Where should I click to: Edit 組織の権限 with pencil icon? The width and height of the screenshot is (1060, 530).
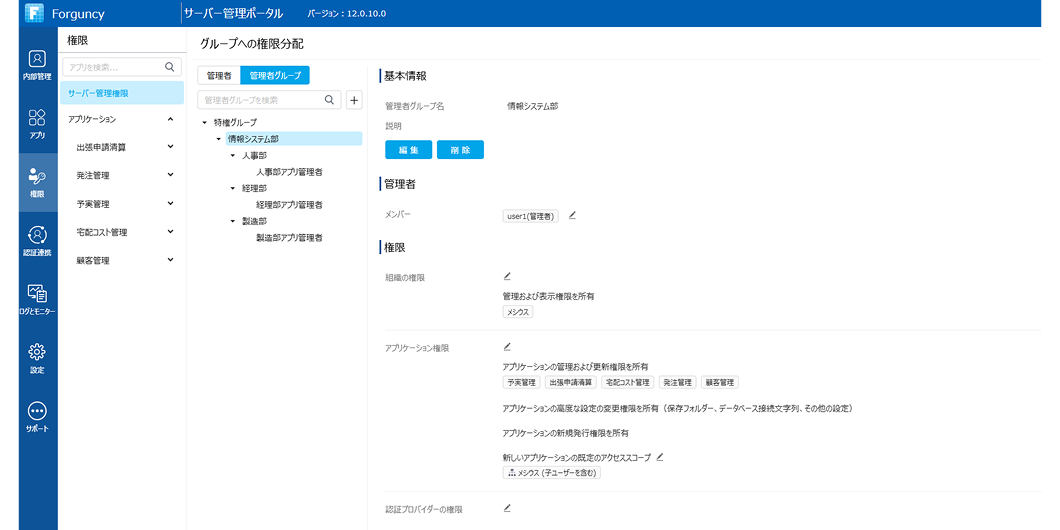click(507, 276)
